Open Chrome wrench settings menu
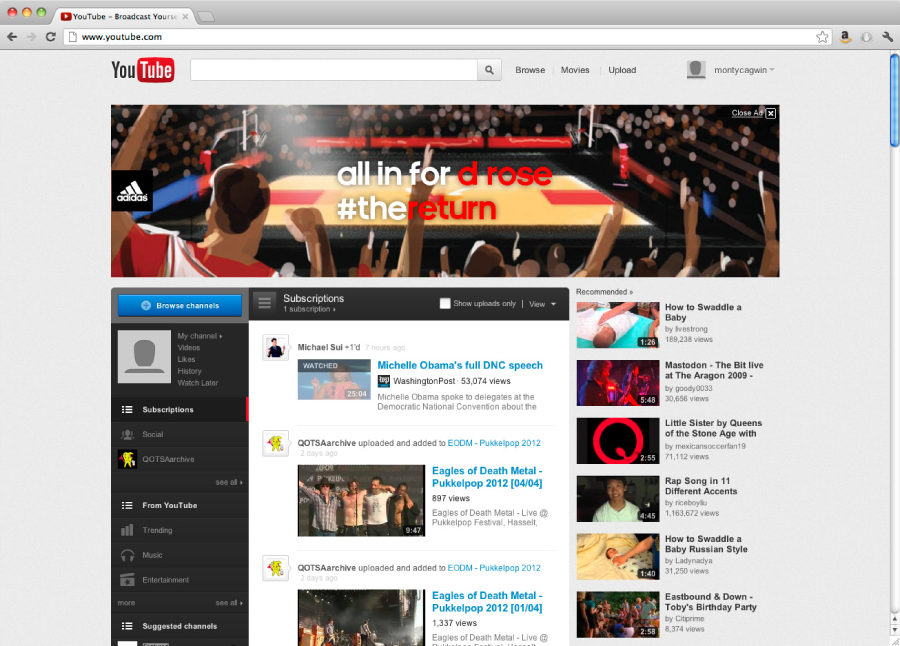The height and width of the screenshot is (646, 900). 887,37
